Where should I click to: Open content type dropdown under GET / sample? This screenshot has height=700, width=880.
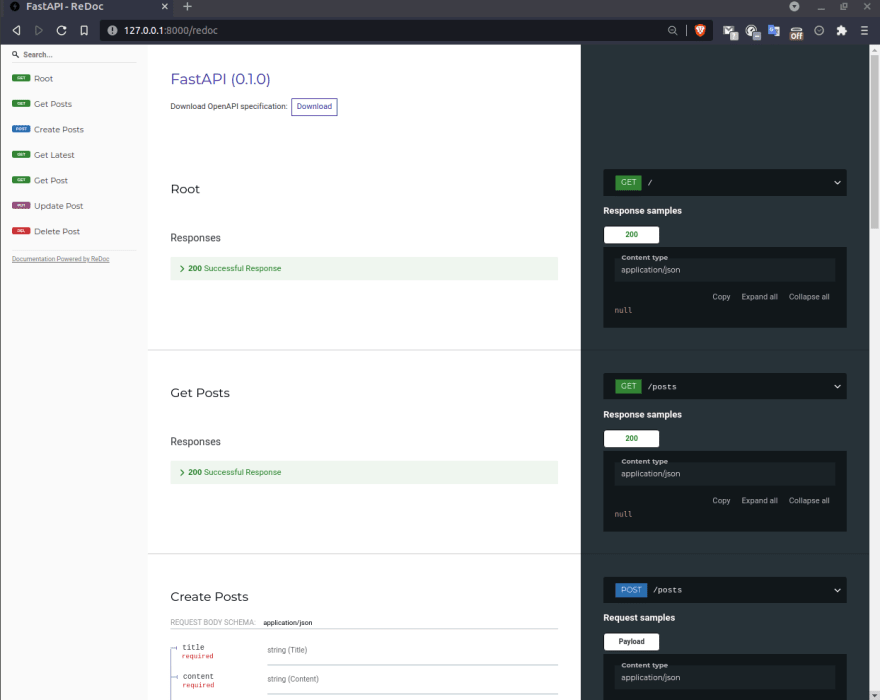click(x=725, y=270)
